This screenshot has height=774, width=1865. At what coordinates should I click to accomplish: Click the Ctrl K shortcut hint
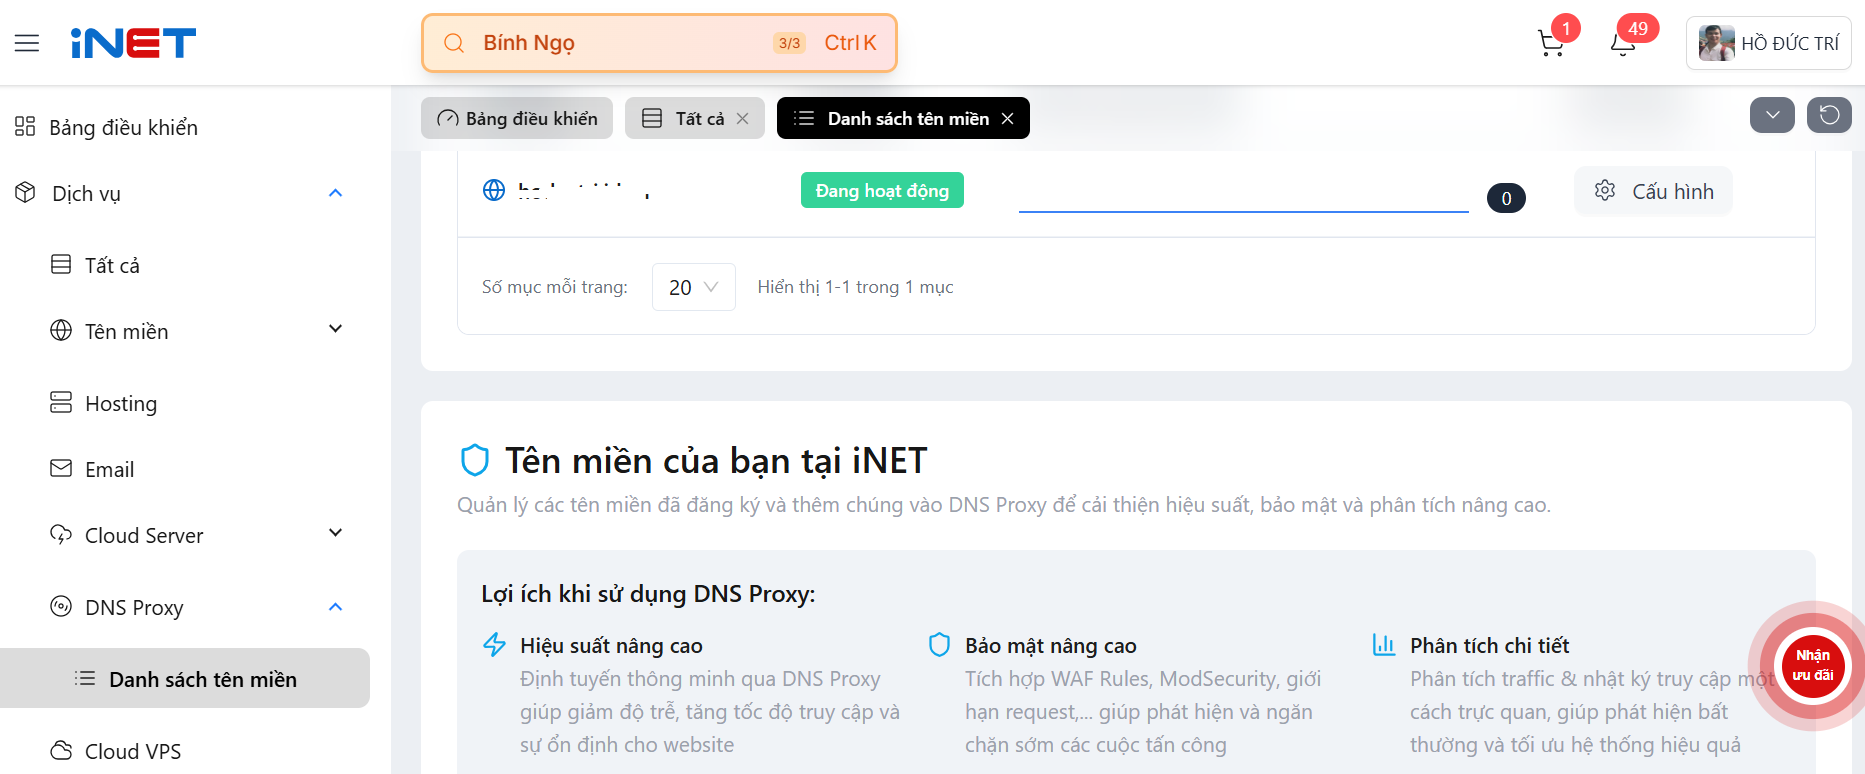[x=850, y=43]
